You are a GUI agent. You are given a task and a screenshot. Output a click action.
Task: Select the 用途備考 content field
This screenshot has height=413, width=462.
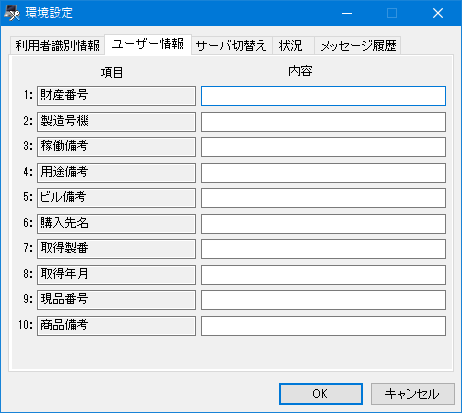323,173
